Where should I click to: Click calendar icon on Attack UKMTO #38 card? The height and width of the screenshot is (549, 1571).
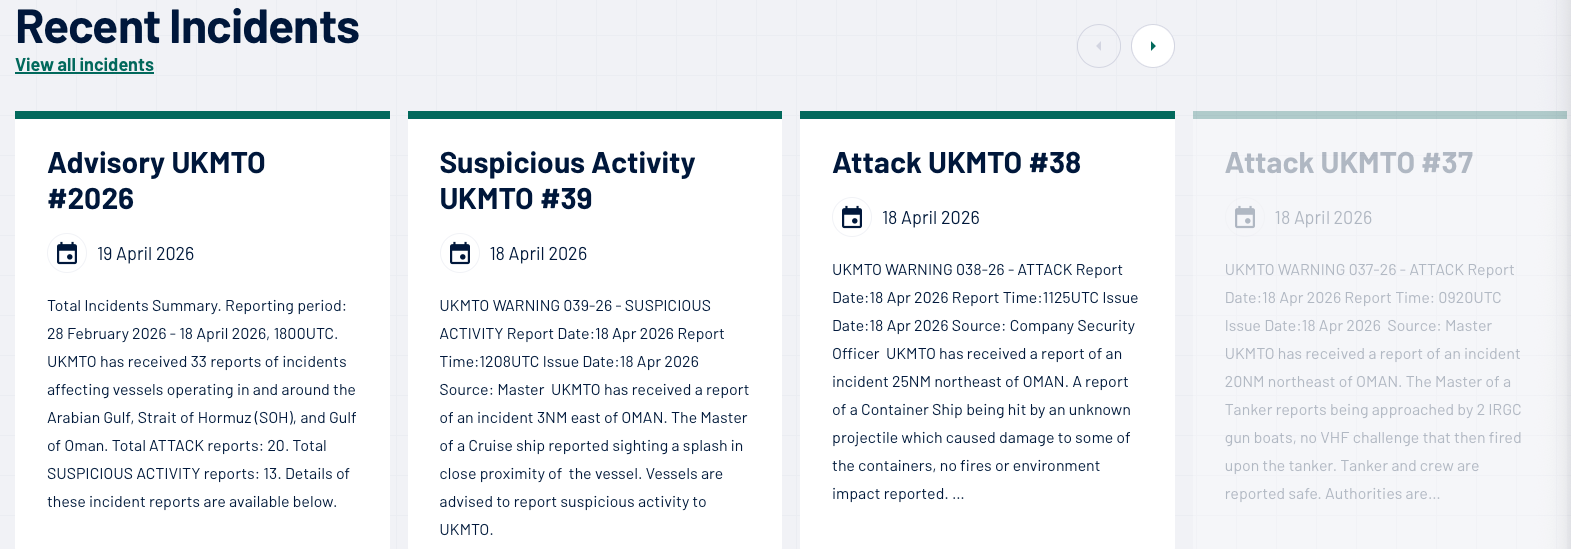852,218
